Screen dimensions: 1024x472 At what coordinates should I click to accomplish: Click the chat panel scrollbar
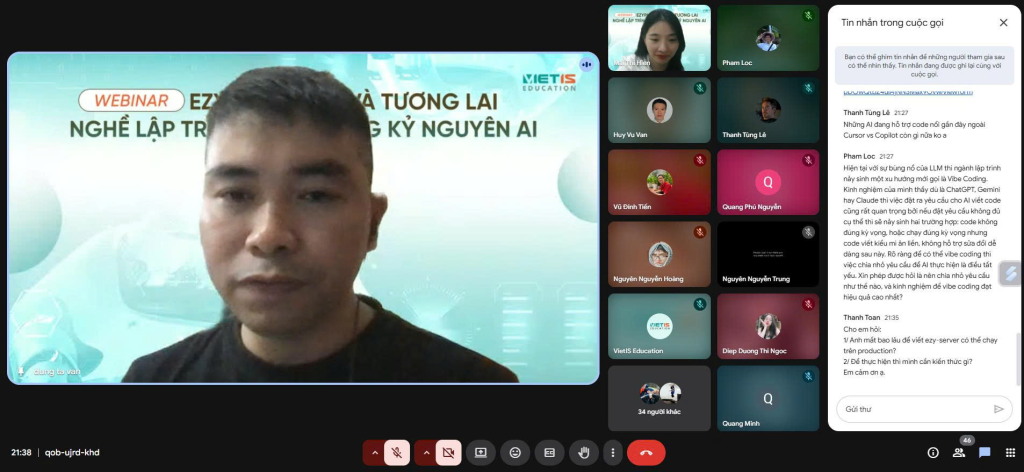[1016, 359]
